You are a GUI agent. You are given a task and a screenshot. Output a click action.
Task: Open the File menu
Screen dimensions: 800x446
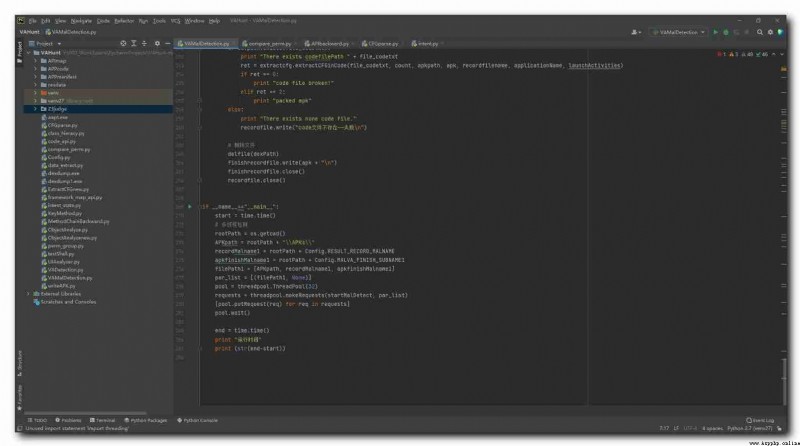click(x=33, y=21)
